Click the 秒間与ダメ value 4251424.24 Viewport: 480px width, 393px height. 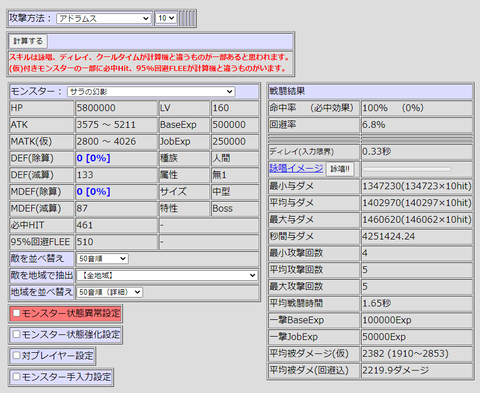(x=389, y=236)
